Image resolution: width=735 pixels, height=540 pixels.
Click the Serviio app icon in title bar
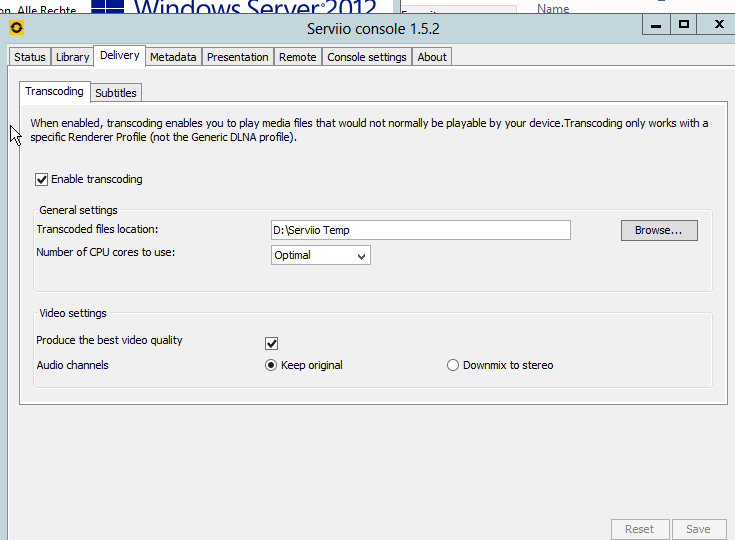tap(16, 27)
